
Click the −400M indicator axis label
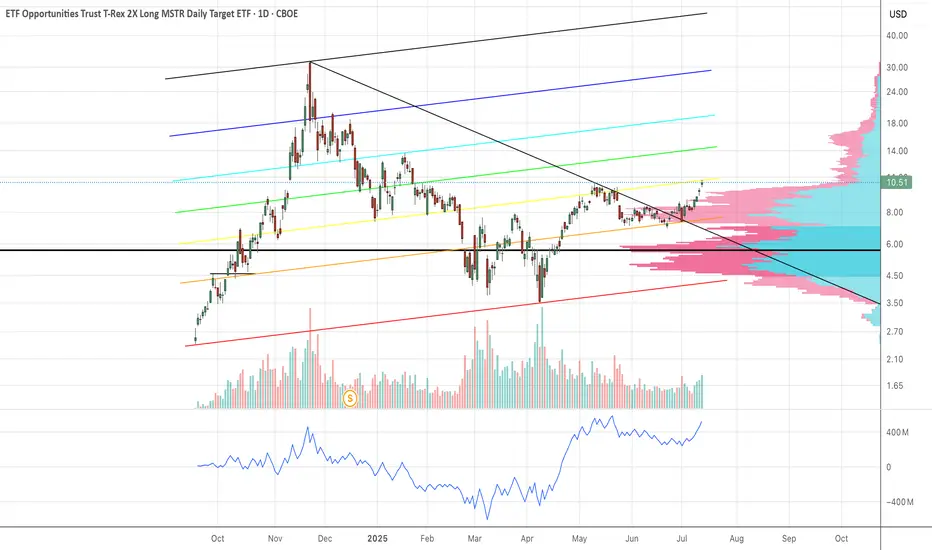(899, 502)
